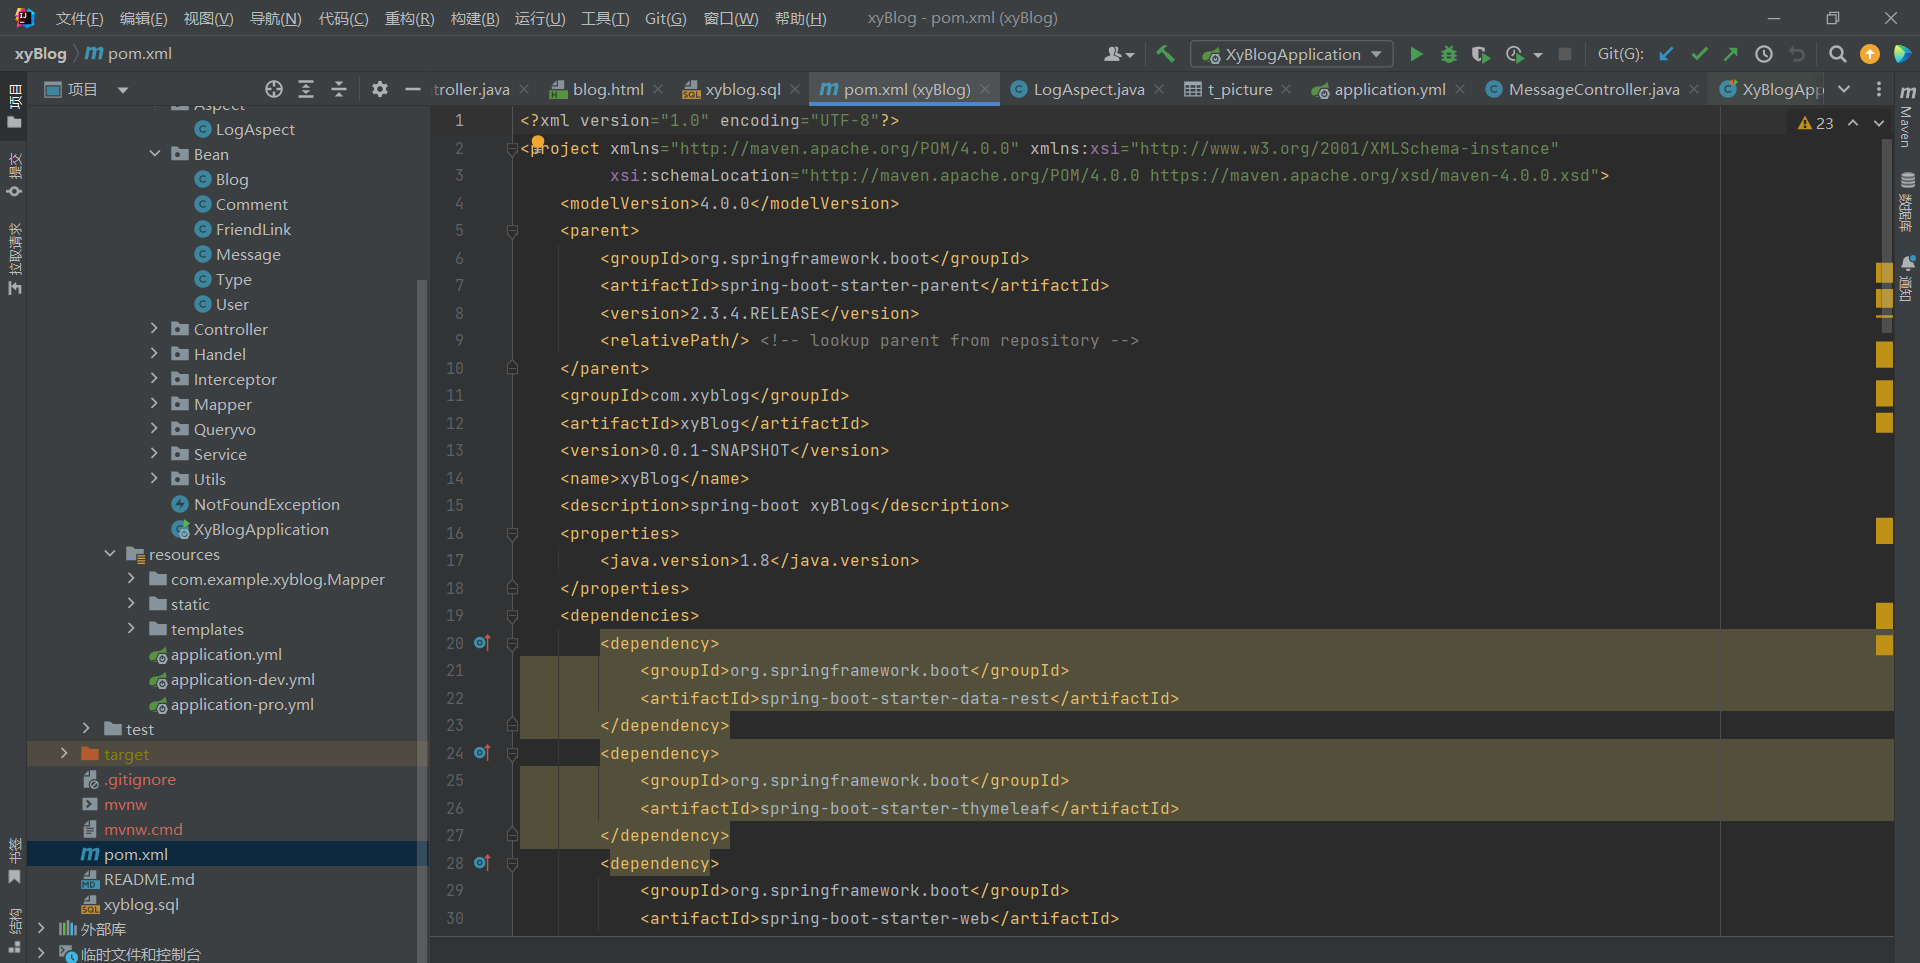Viewport: 1920px width, 963px height.
Task: Toggle the Maven tool window on the right sidebar
Action: click(x=1907, y=118)
